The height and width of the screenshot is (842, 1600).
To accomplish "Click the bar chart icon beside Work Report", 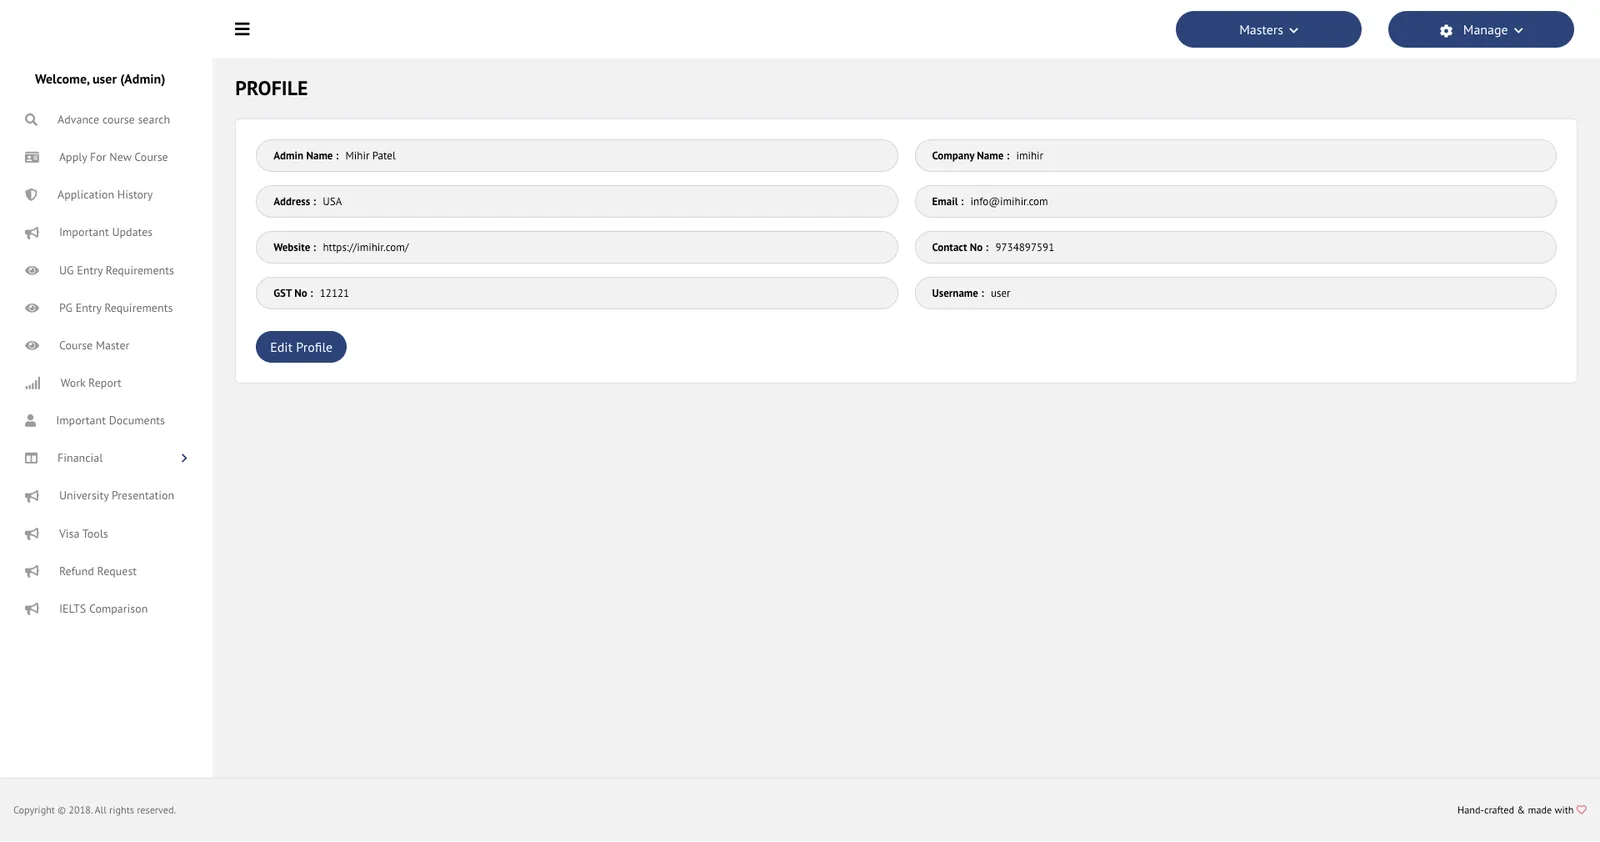I will coord(33,383).
